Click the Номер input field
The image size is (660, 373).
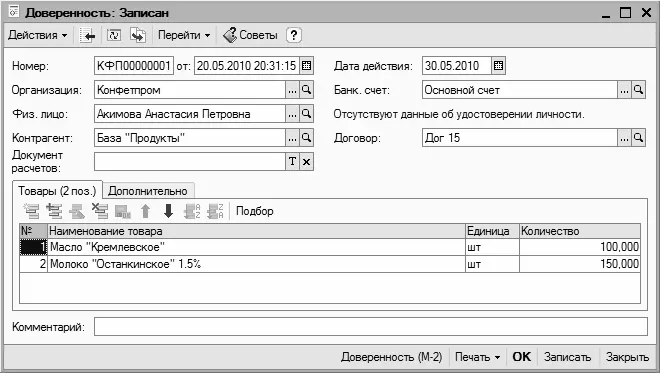[x=134, y=66]
